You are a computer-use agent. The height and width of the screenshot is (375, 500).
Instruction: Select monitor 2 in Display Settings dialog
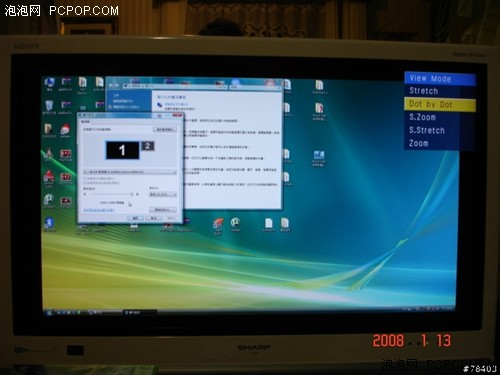tap(148, 146)
